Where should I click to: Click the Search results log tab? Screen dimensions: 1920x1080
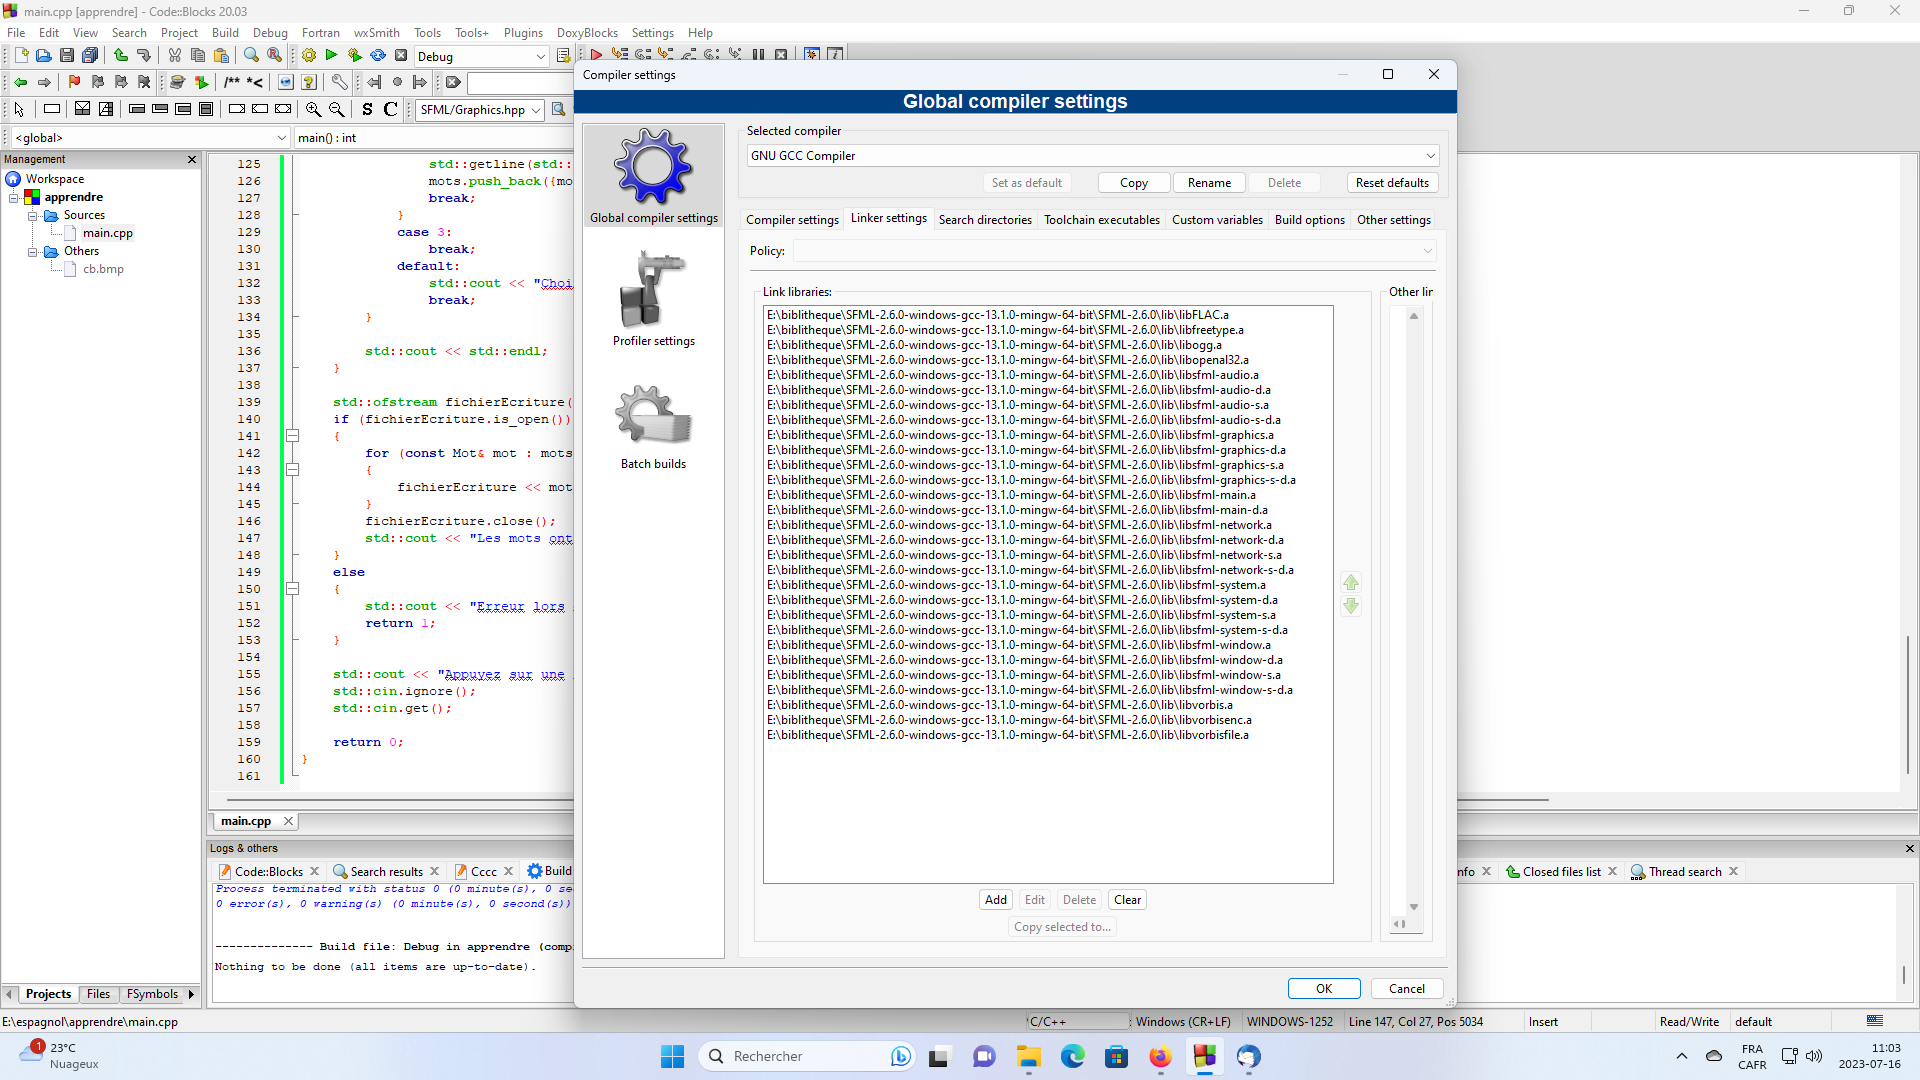(386, 872)
